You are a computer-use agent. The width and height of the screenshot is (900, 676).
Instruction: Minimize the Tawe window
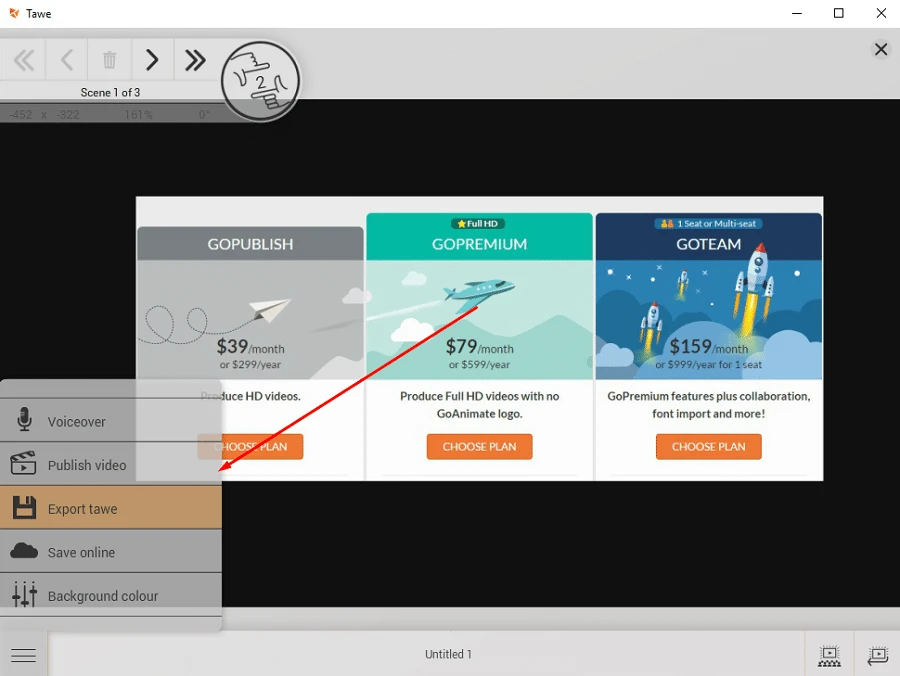click(797, 13)
